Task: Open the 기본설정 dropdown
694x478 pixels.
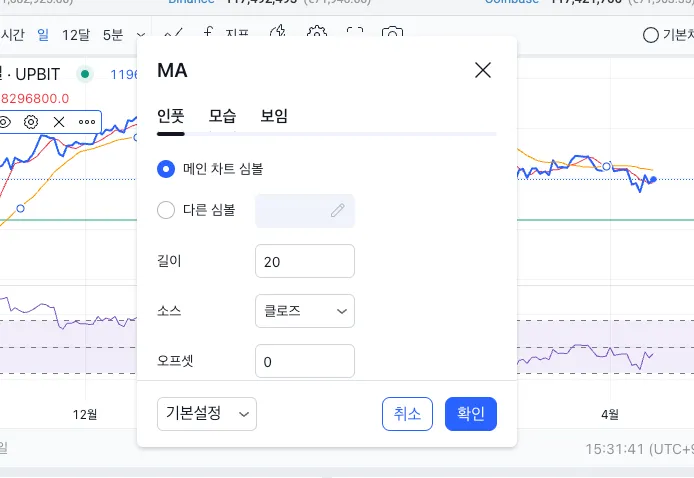Action: (207, 414)
